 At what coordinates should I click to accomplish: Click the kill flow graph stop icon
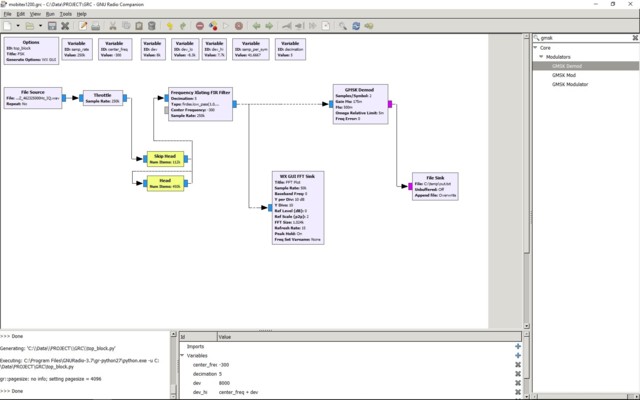239,26
